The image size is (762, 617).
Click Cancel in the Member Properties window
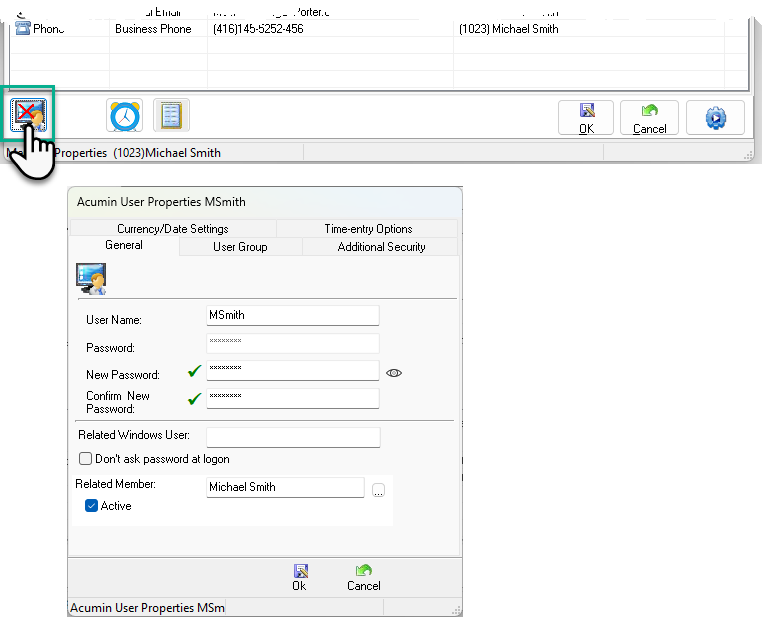pos(649,118)
